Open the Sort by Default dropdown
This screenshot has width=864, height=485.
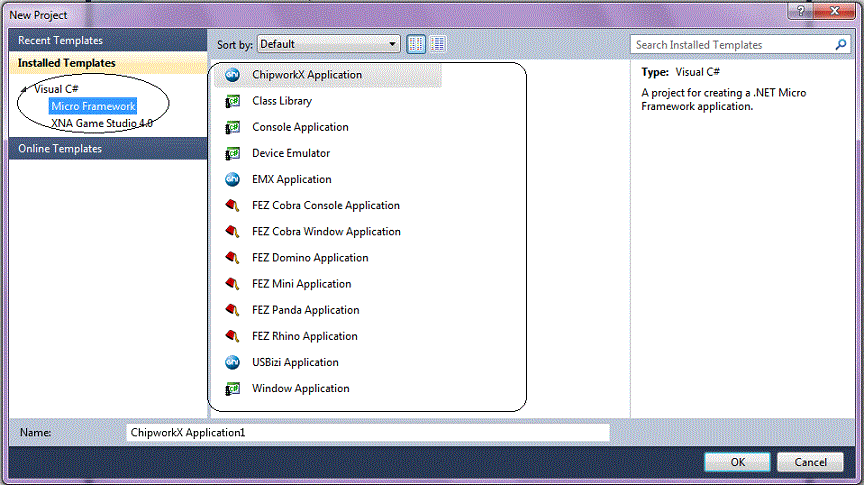pyautogui.click(x=328, y=44)
